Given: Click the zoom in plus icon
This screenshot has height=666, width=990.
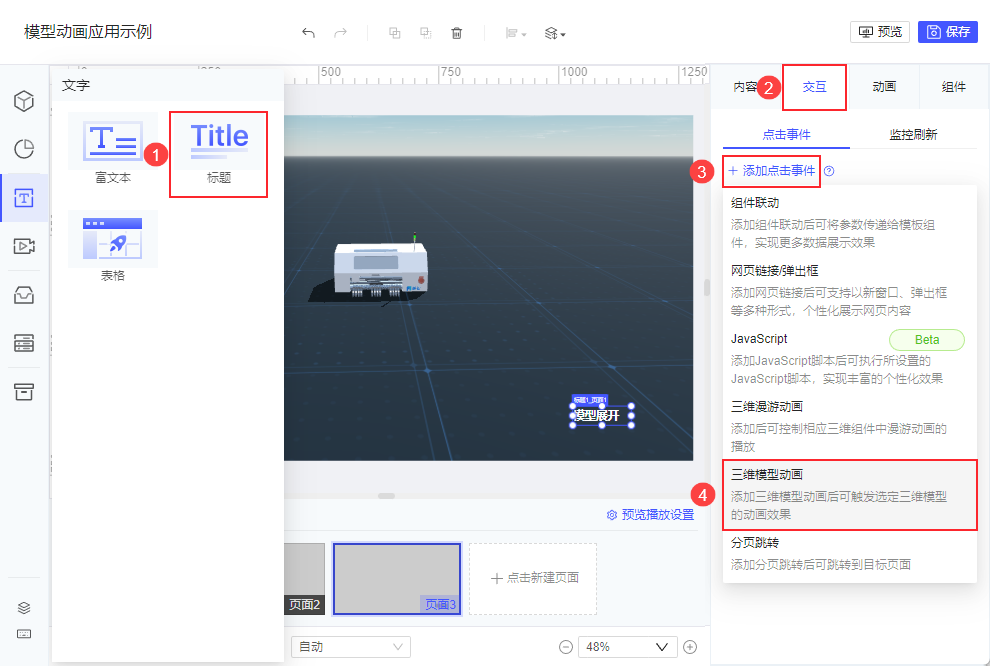Looking at the screenshot, I should tap(690, 647).
